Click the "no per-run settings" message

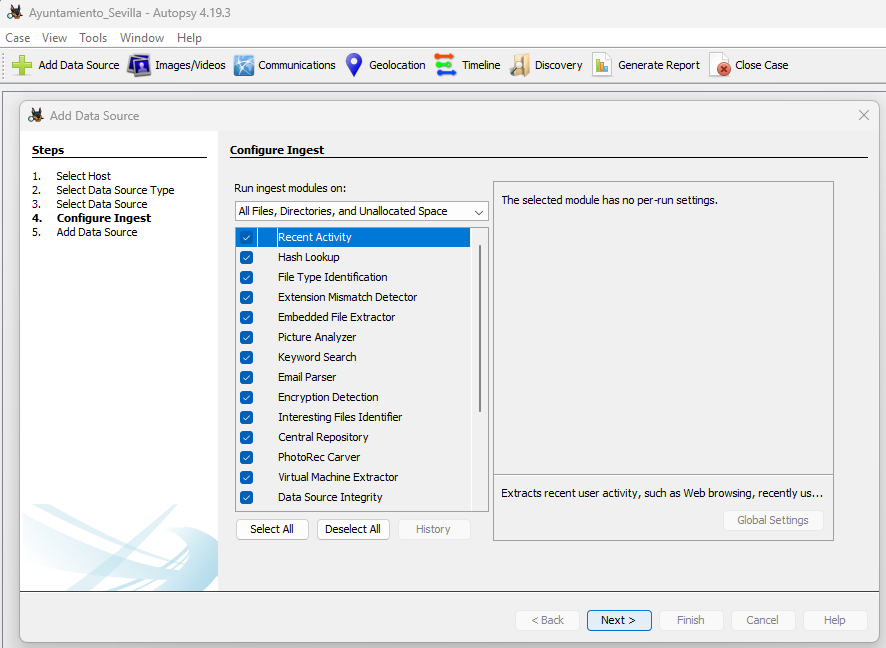click(x=609, y=201)
